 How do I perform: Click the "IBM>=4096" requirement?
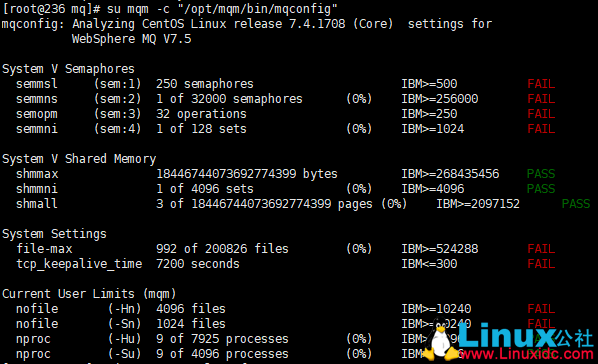[432, 189]
